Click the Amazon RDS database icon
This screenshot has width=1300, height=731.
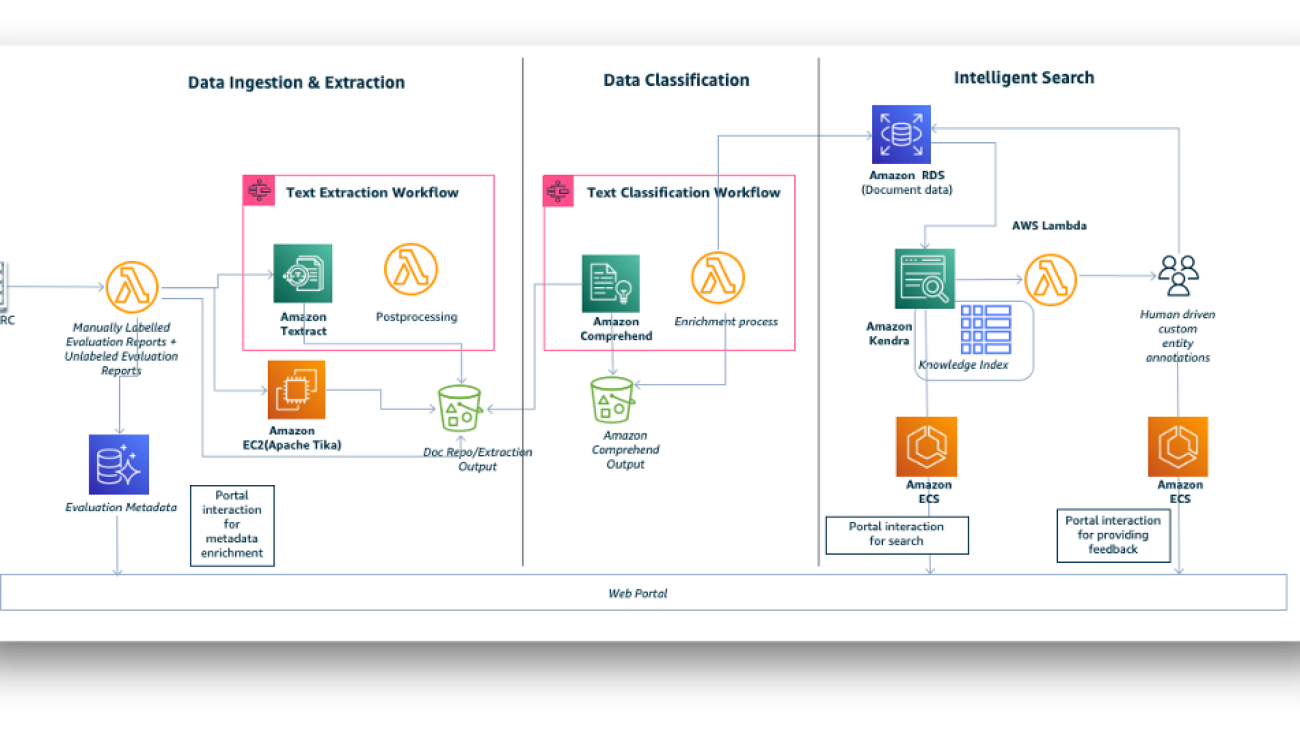(901, 134)
